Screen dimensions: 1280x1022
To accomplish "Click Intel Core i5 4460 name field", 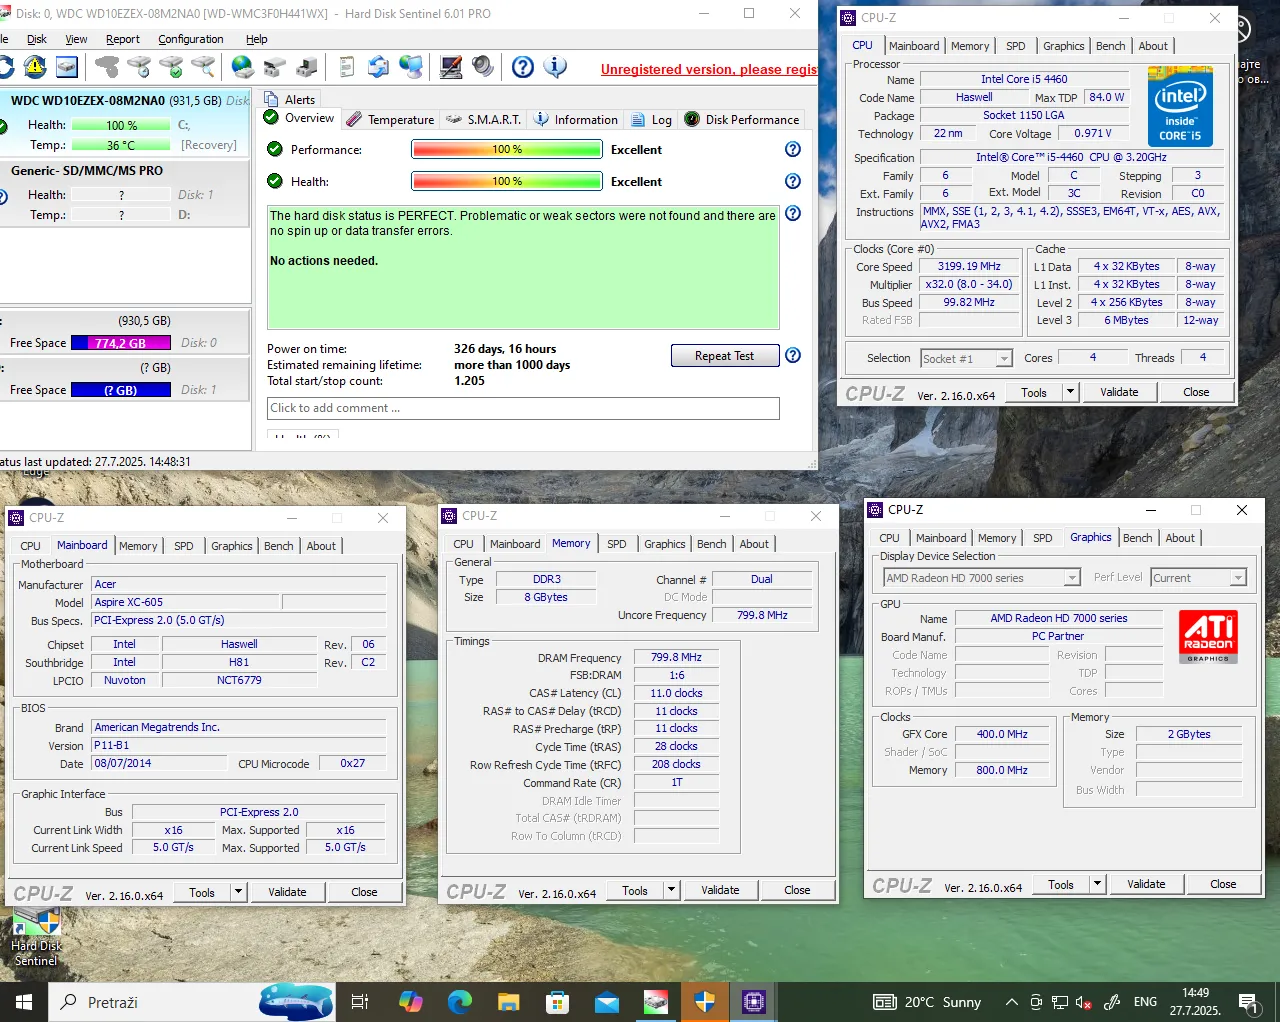I will (1024, 79).
